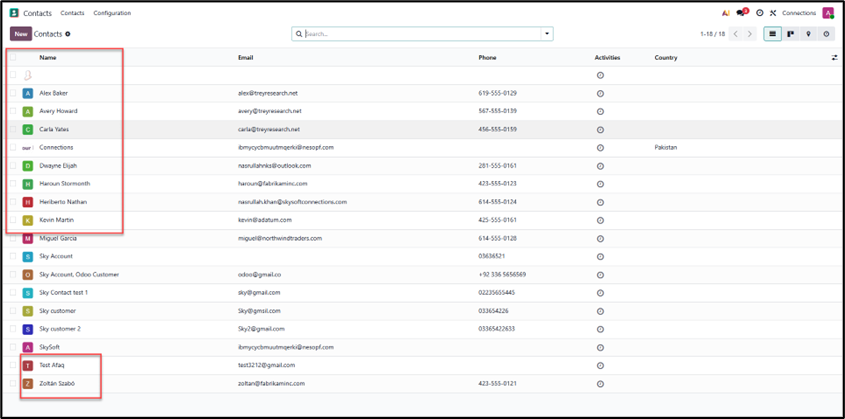Click phone +92 336 5656569
Screen dimensions: 845x419
click(x=502, y=275)
